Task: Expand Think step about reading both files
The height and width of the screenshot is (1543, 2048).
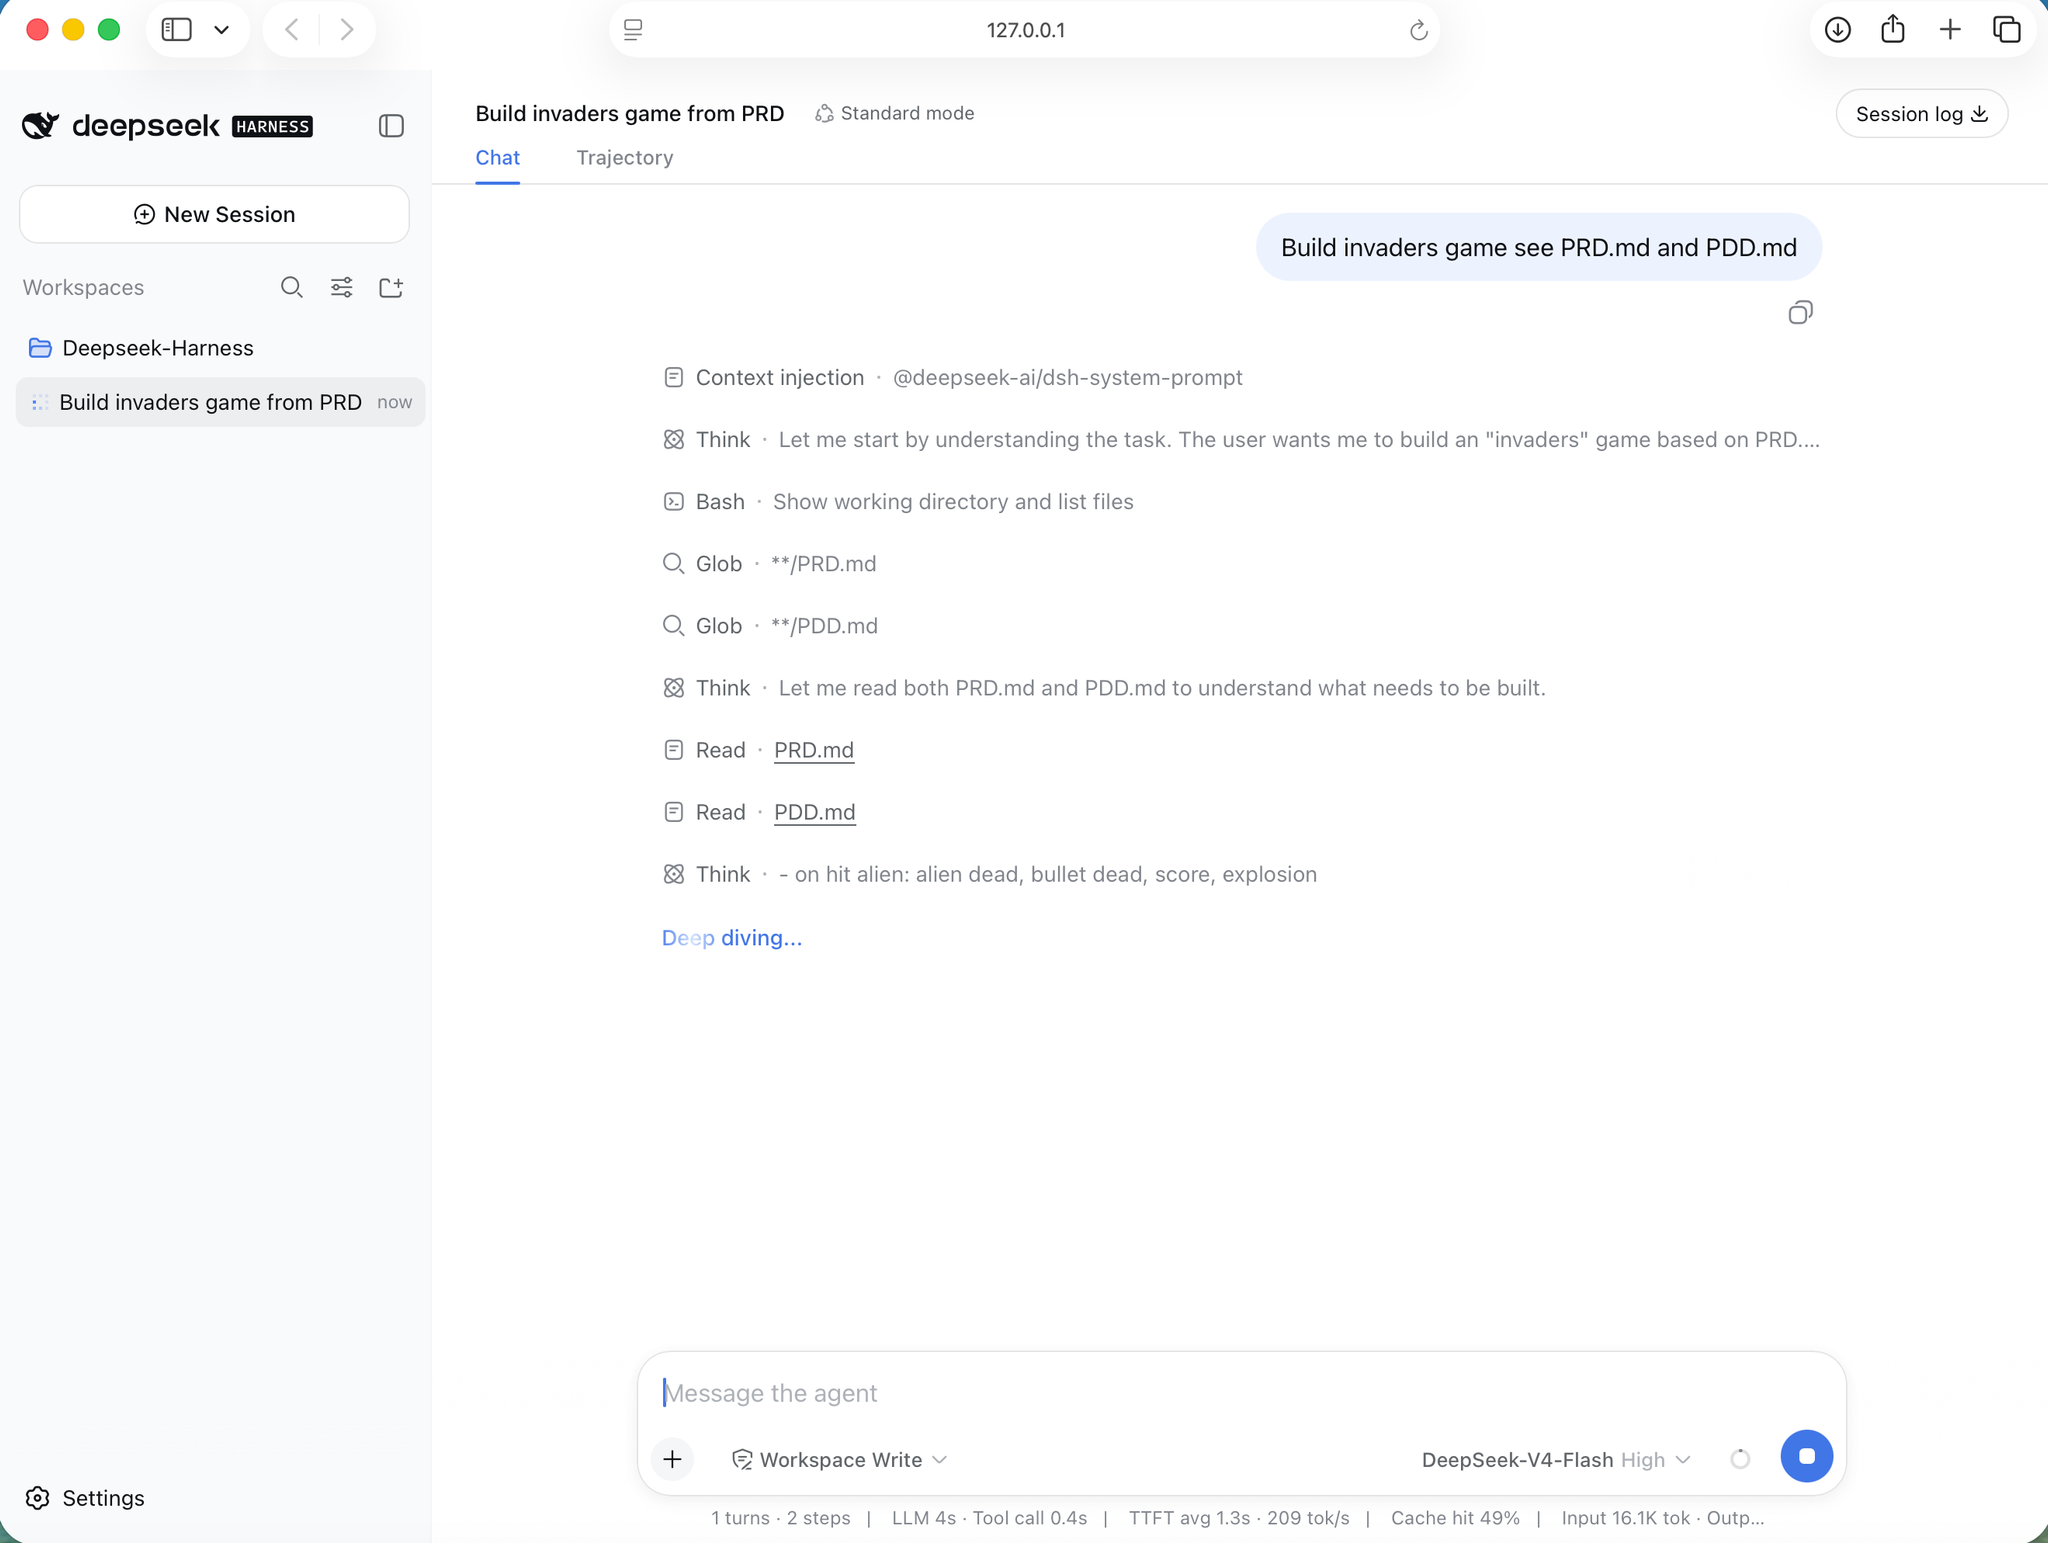Action: click(1104, 688)
